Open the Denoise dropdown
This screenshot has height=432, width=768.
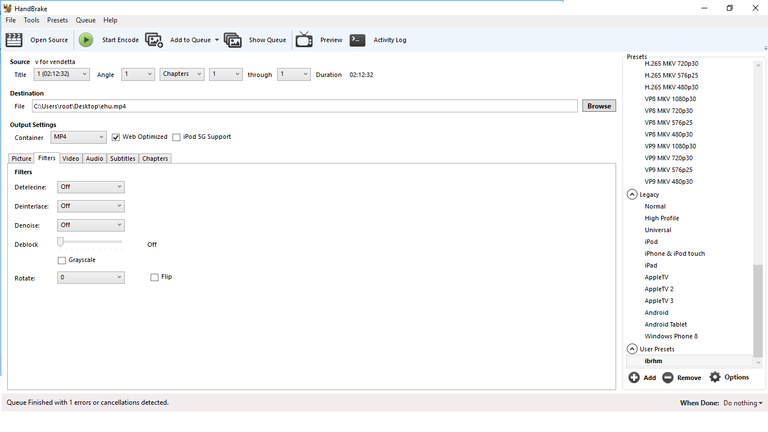(x=91, y=225)
